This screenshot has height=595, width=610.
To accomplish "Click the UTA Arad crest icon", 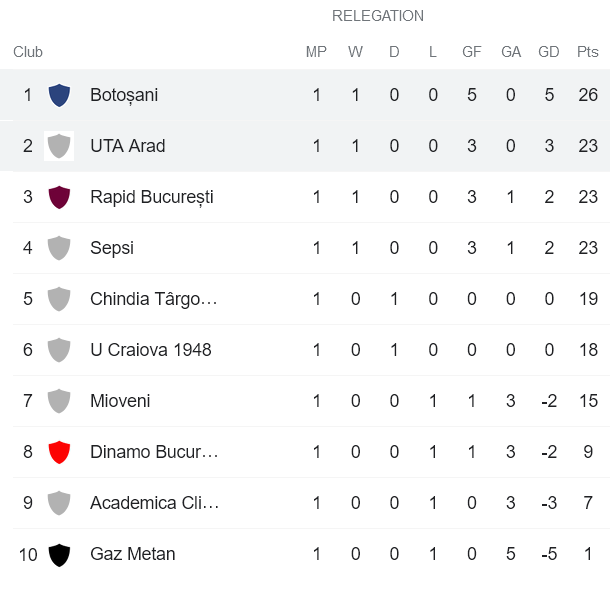I will pos(59,146).
